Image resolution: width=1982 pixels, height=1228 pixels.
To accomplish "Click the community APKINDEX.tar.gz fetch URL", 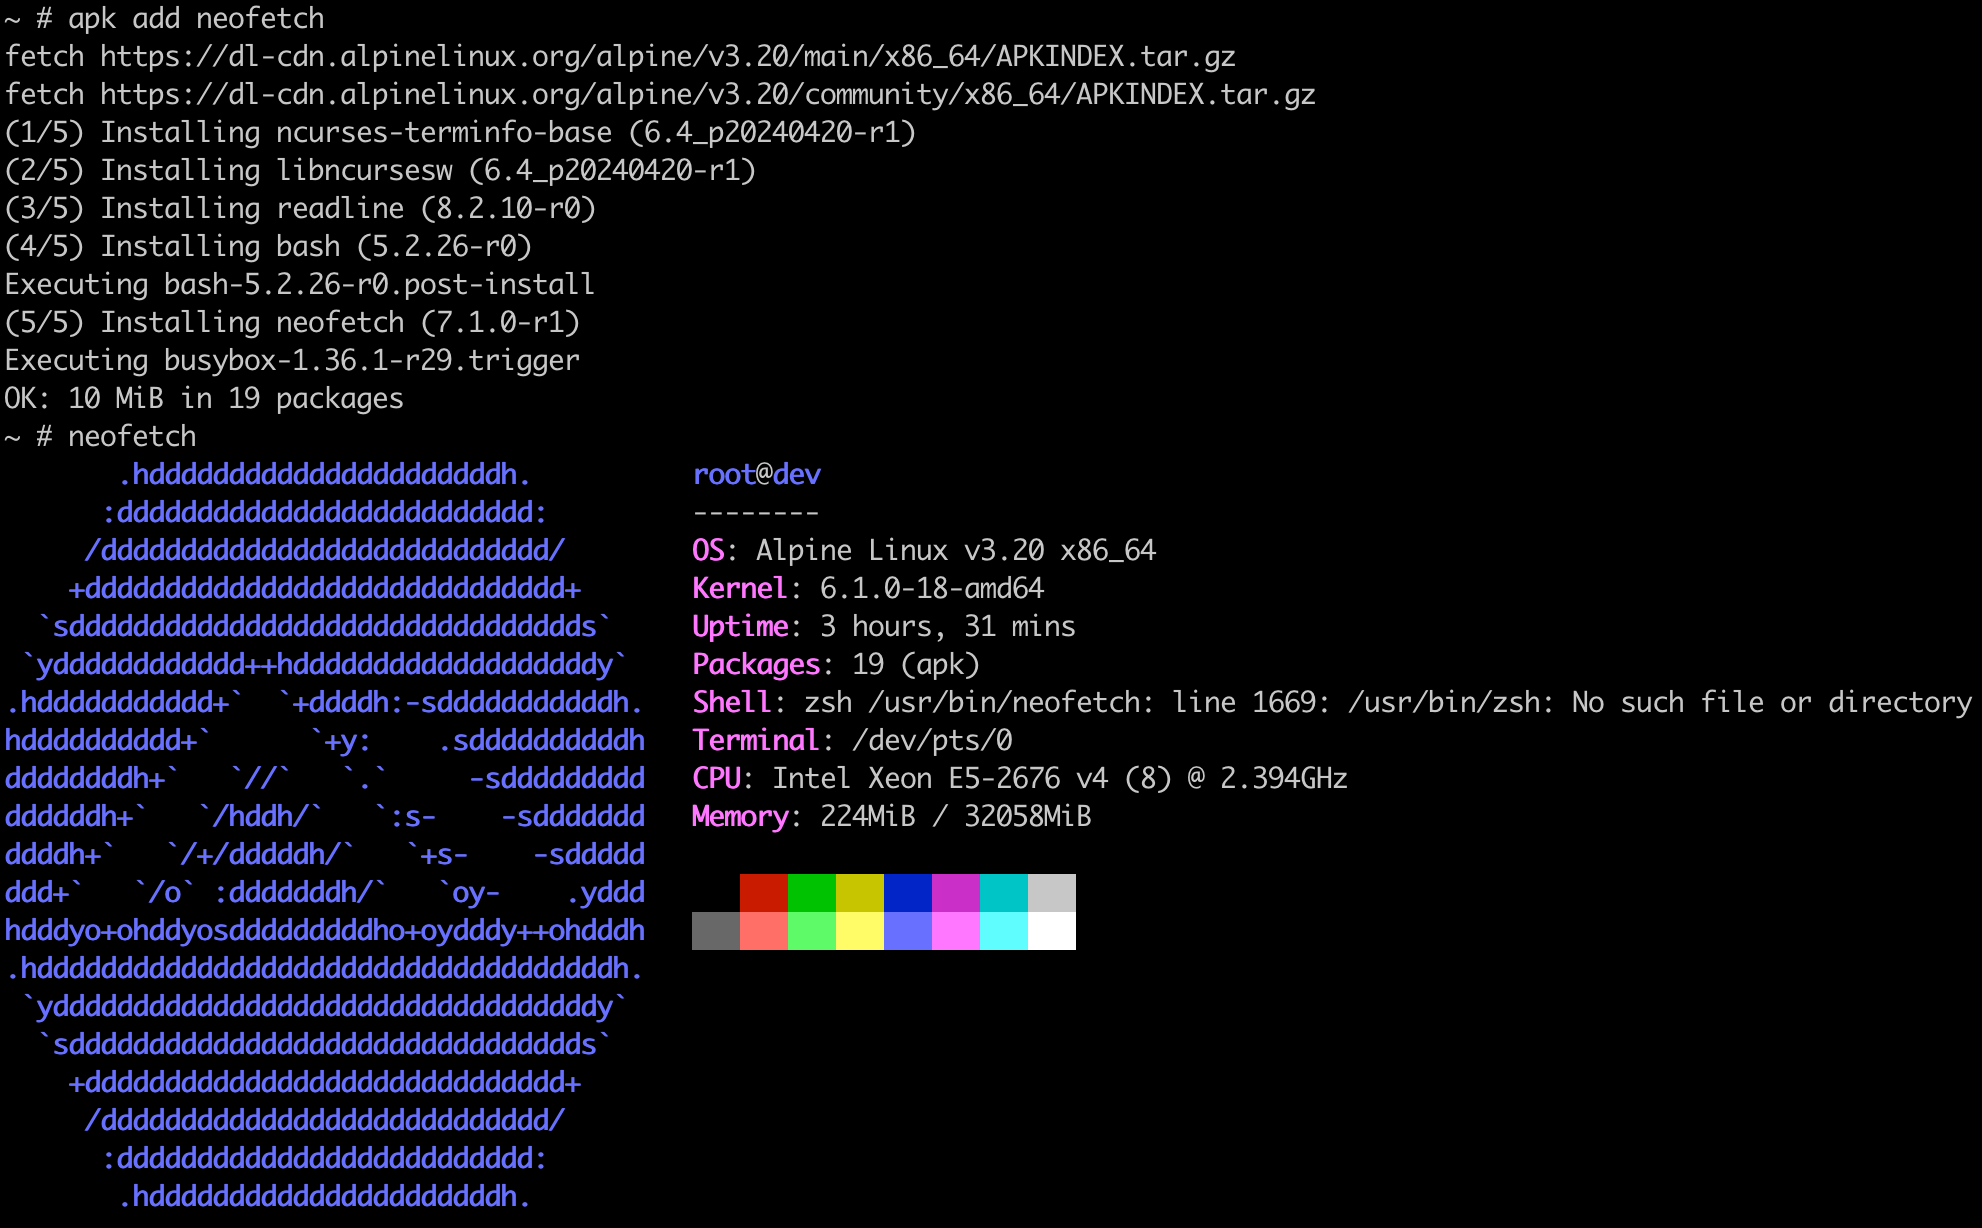I will [x=707, y=95].
